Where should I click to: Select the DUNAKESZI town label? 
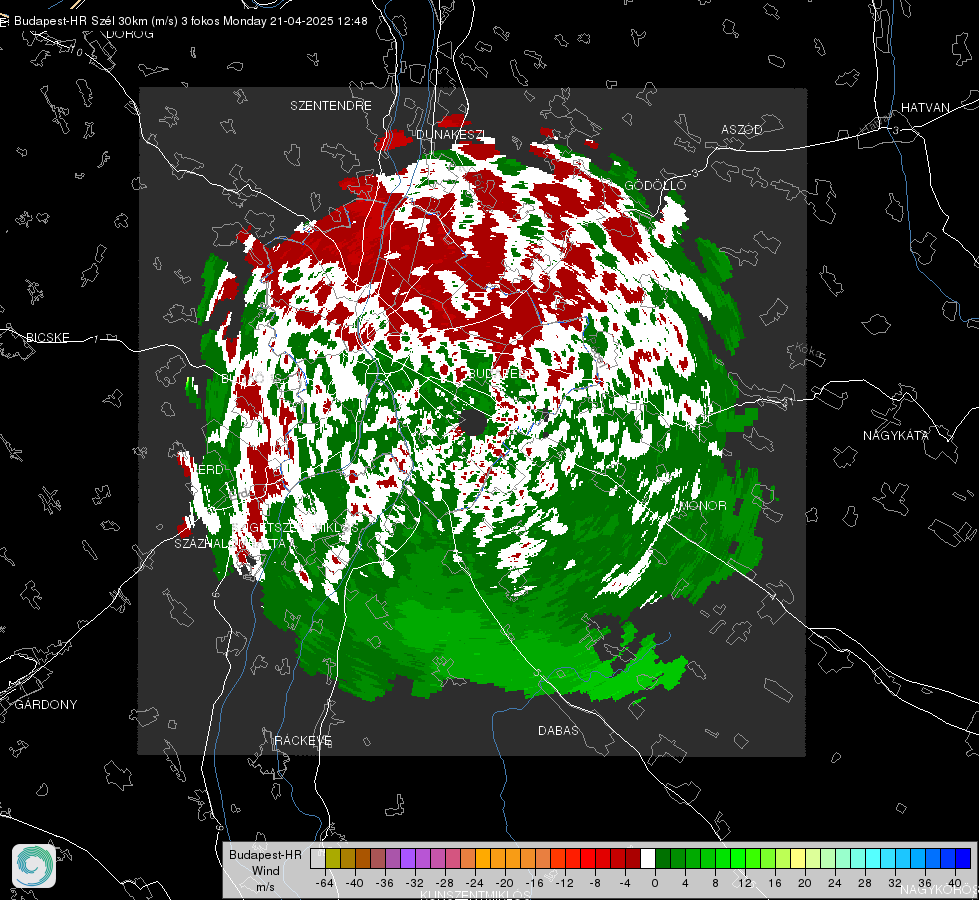pyautogui.click(x=450, y=135)
